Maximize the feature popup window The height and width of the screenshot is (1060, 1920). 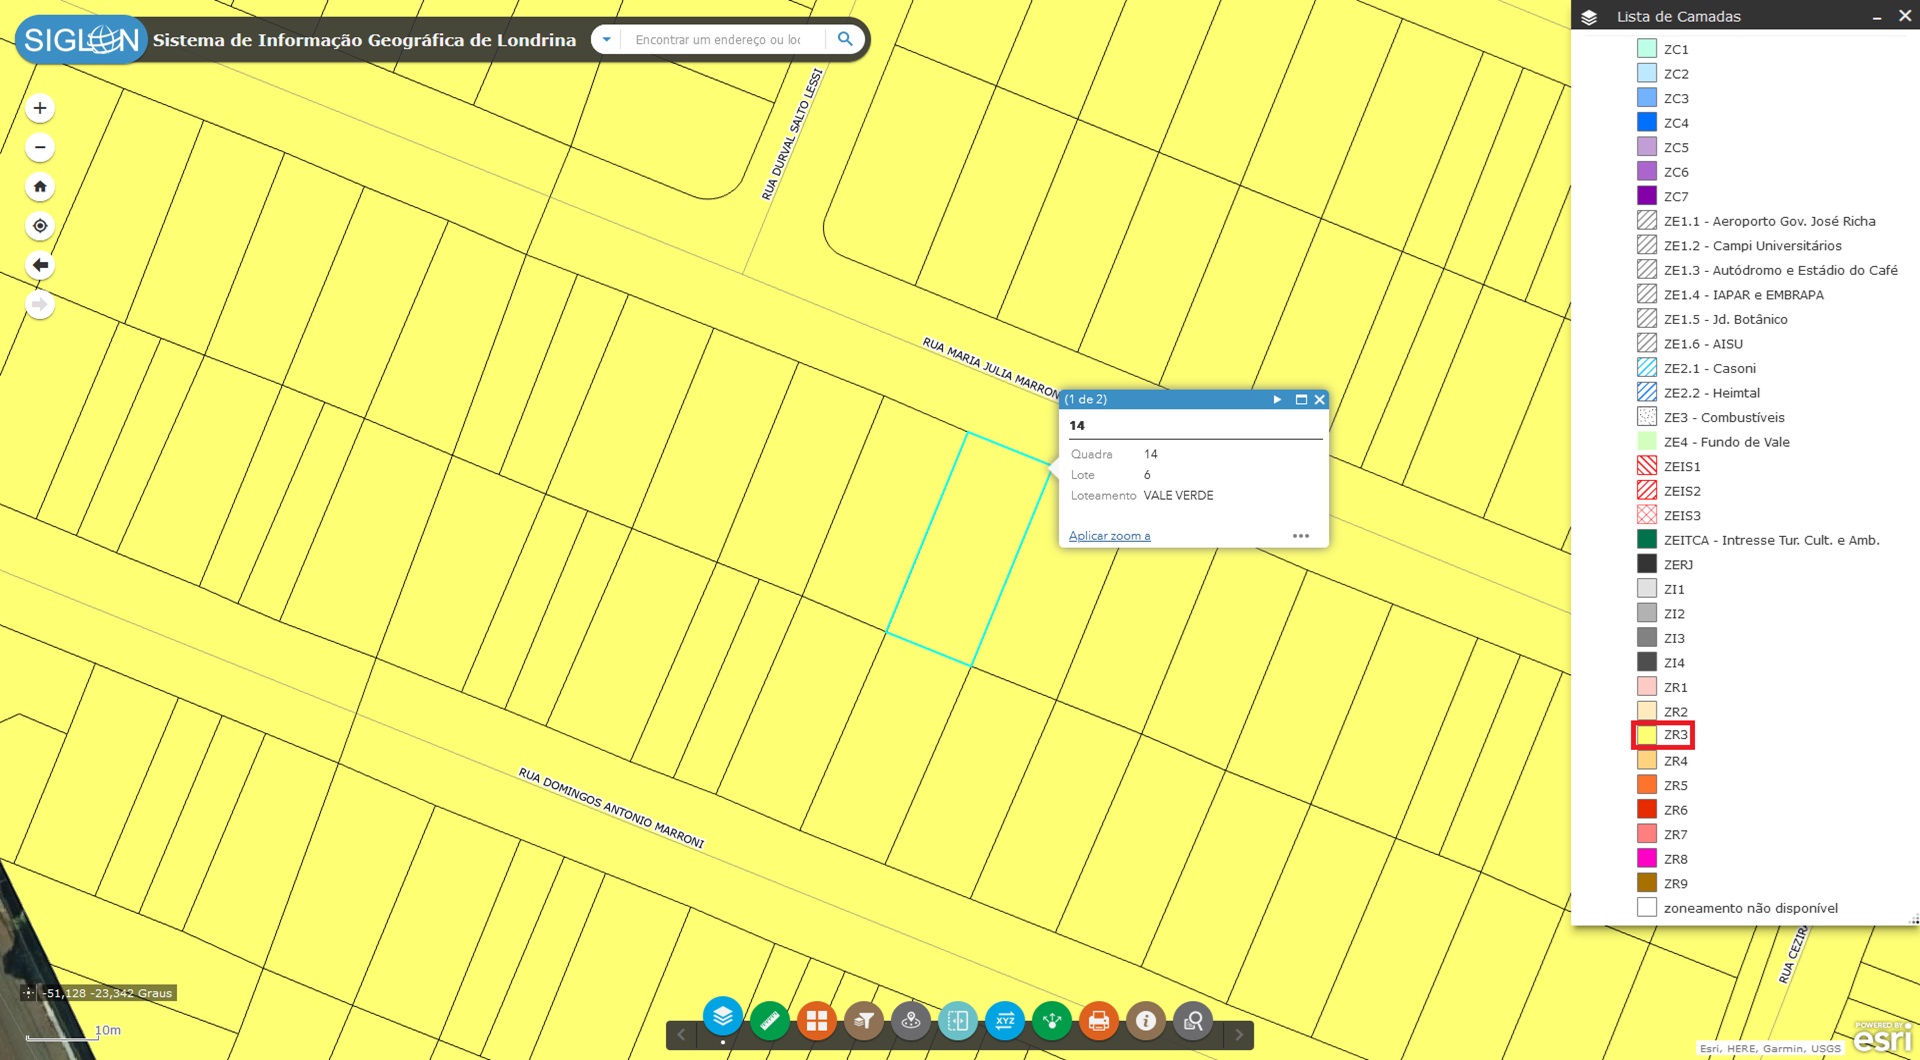(x=1301, y=399)
